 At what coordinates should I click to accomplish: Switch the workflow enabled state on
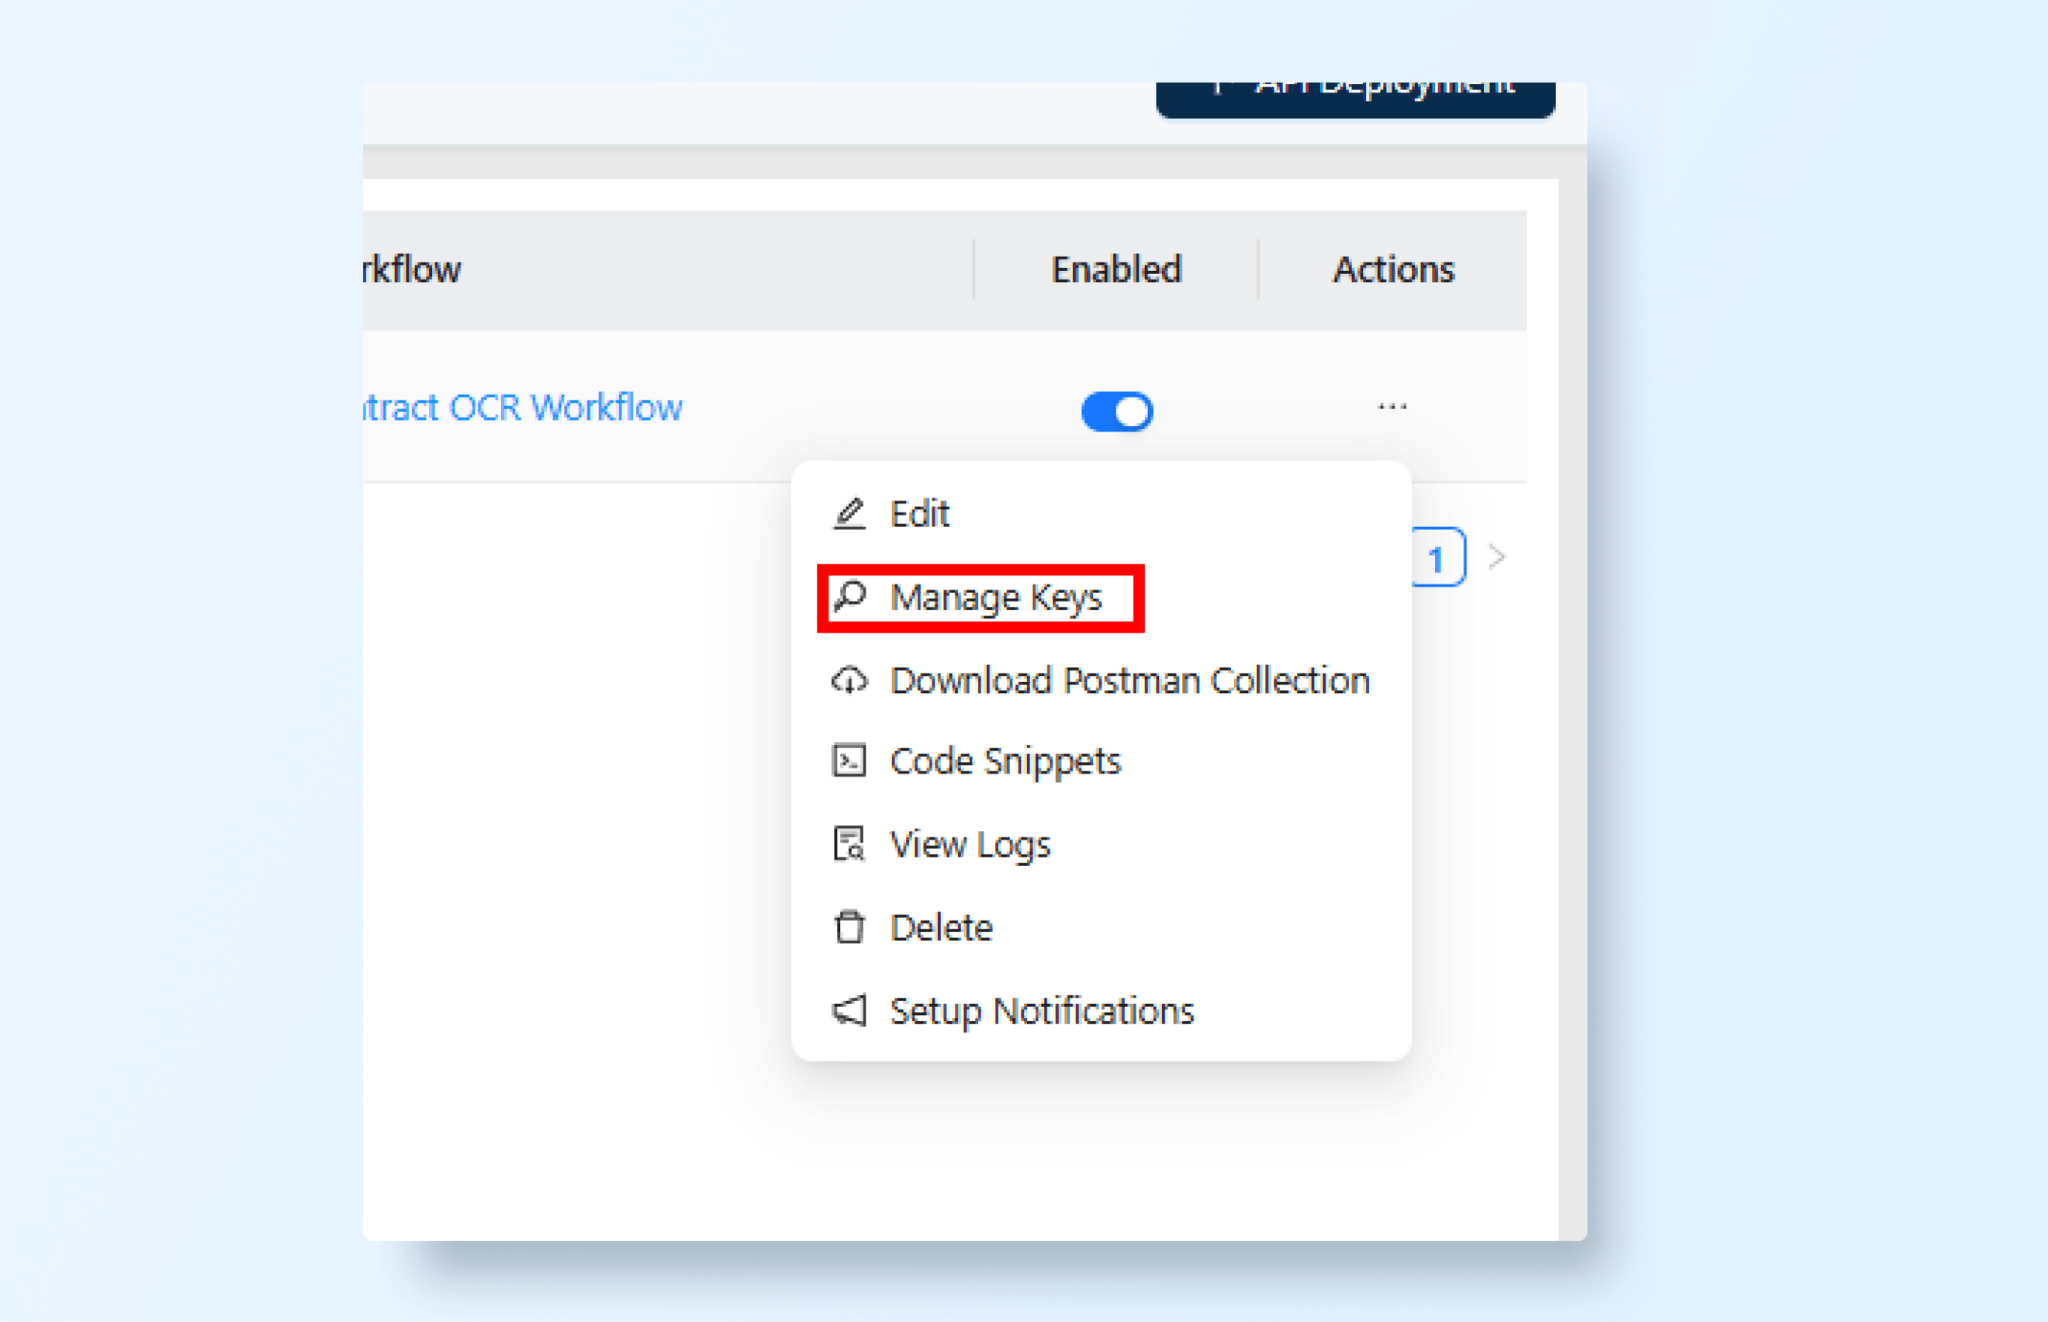point(1117,410)
